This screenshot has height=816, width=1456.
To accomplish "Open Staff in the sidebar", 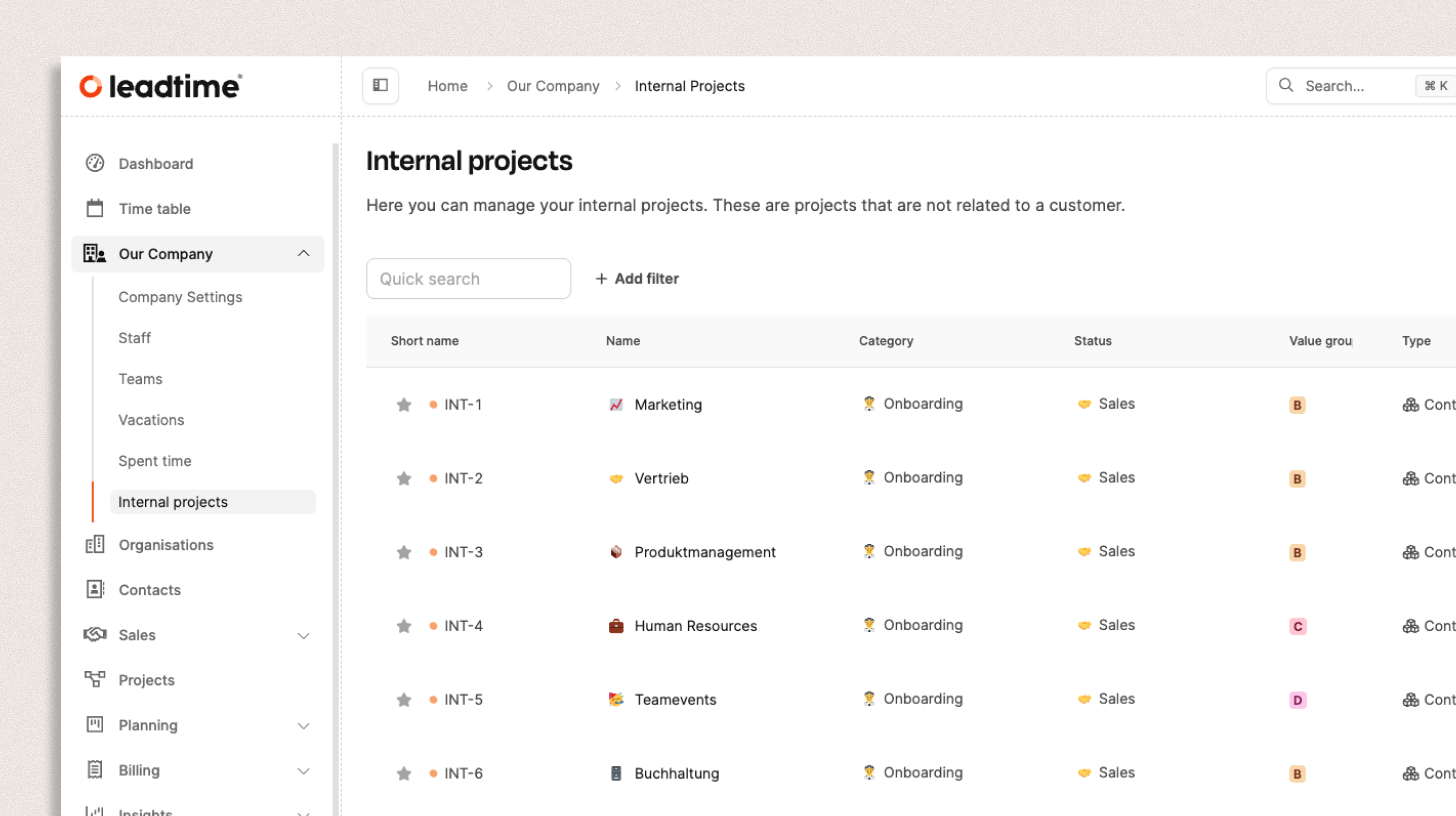I will pos(135,338).
